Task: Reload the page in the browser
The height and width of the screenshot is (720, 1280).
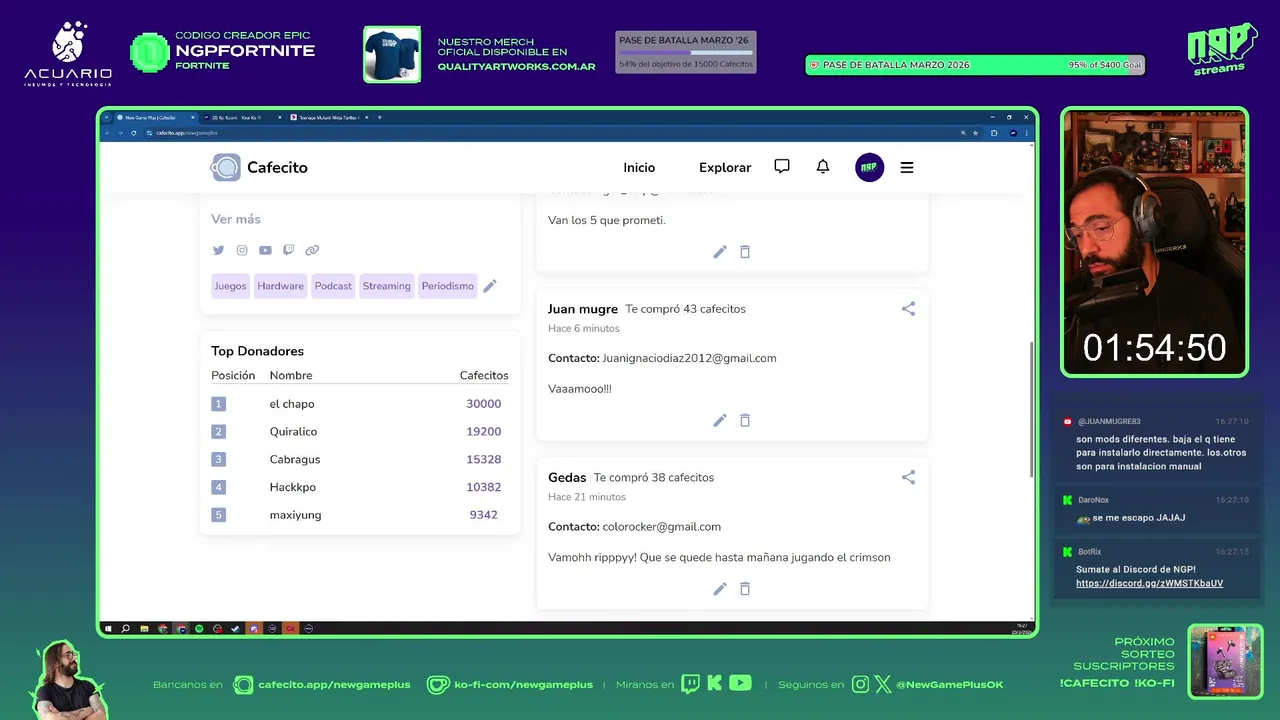Action: (x=133, y=133)
